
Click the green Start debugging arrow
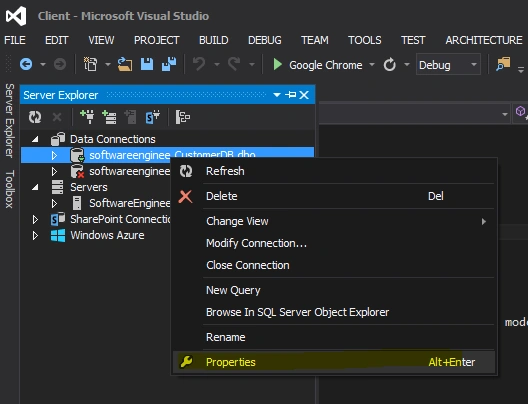tap(277, 64)
